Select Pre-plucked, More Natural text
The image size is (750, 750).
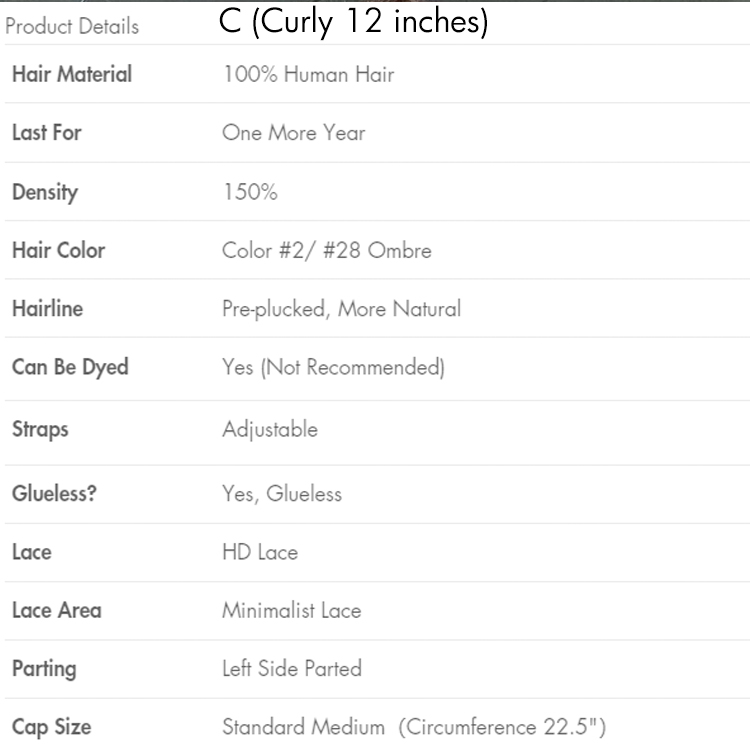pos(341,309)
